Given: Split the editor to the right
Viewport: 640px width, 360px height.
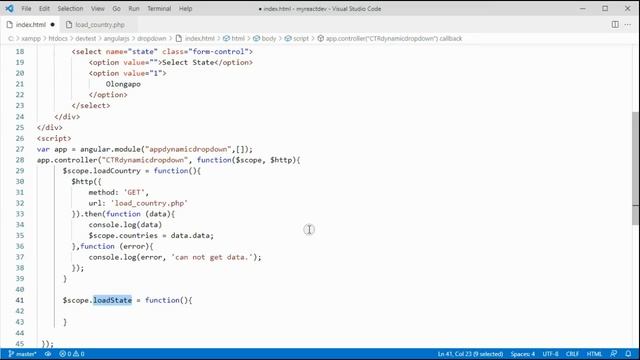Looking at the screenshot, I should (x=615, y=24).
